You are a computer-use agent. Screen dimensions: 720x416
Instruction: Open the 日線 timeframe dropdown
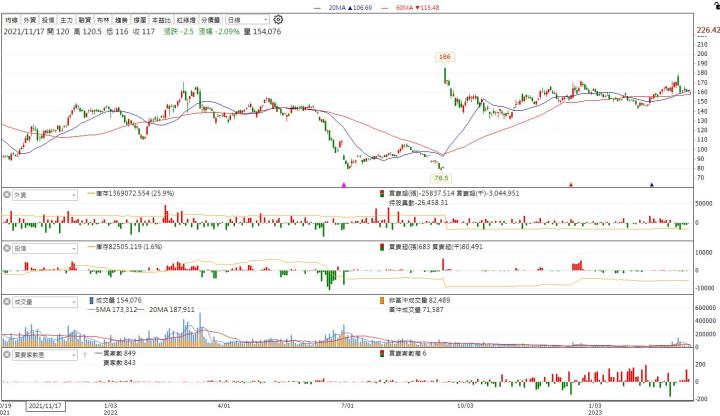(246, 19)
